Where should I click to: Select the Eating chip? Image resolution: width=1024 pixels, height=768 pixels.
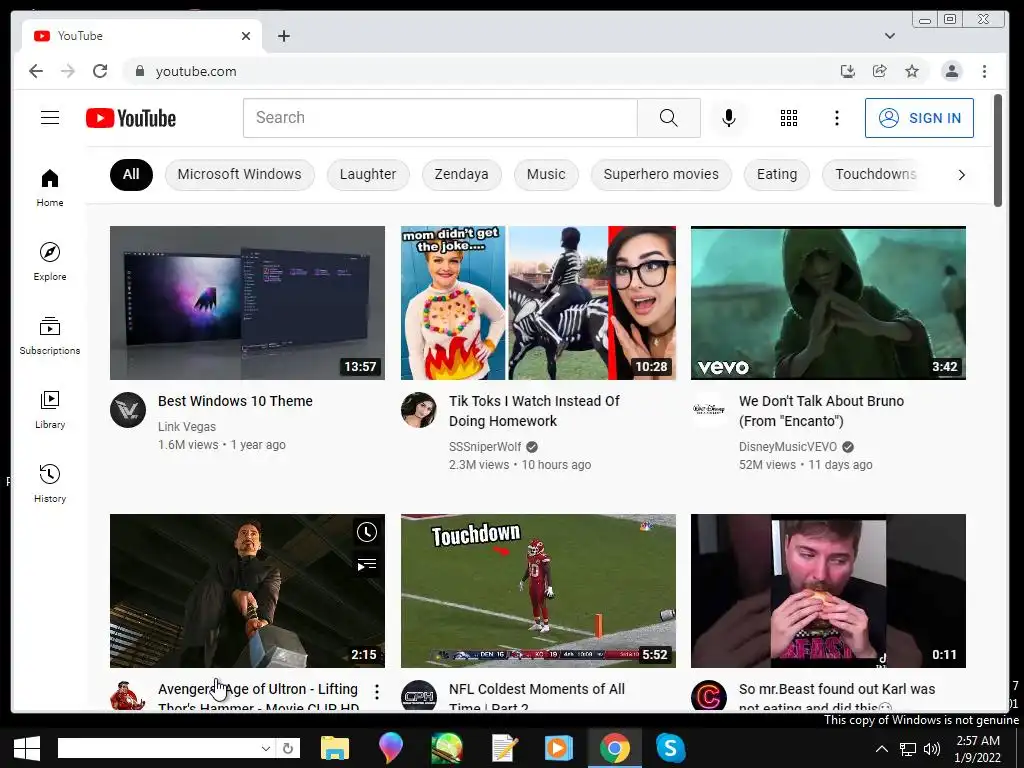pyautogui.click(x=776, y=175)
